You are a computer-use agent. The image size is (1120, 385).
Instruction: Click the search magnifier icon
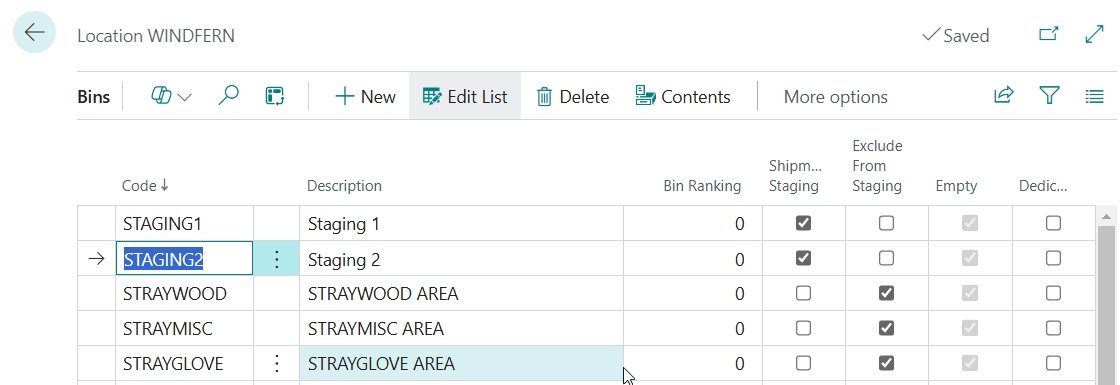click(228, 96)
